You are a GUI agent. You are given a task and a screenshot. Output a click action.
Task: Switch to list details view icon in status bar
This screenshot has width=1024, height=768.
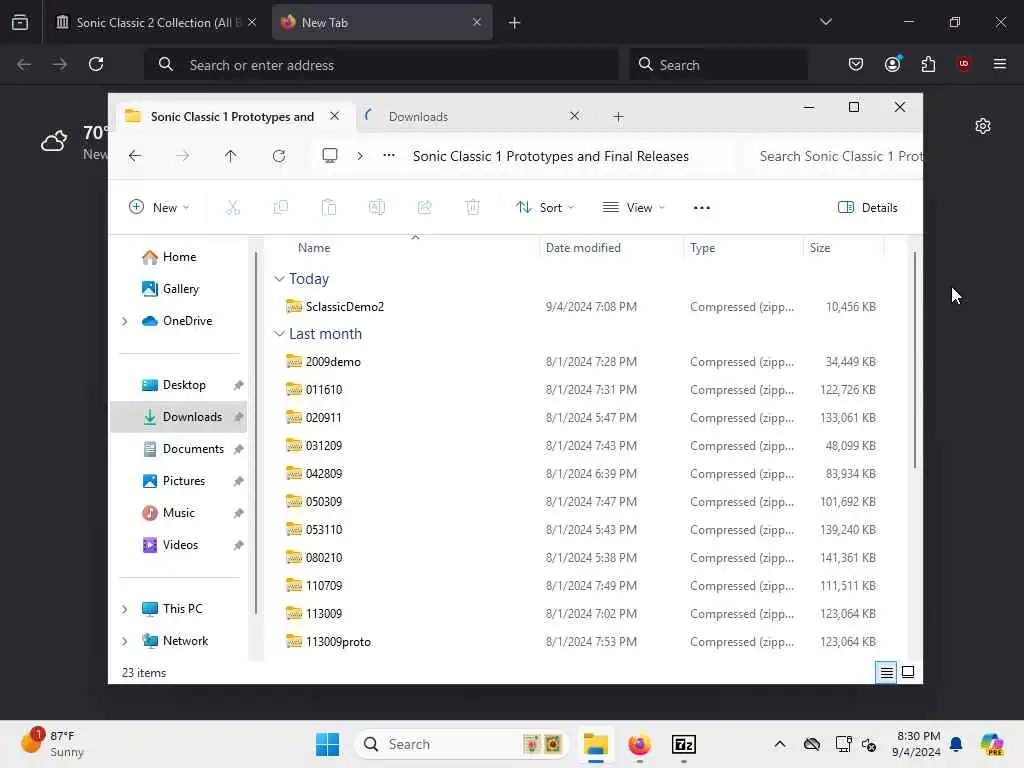pos(887,672)
